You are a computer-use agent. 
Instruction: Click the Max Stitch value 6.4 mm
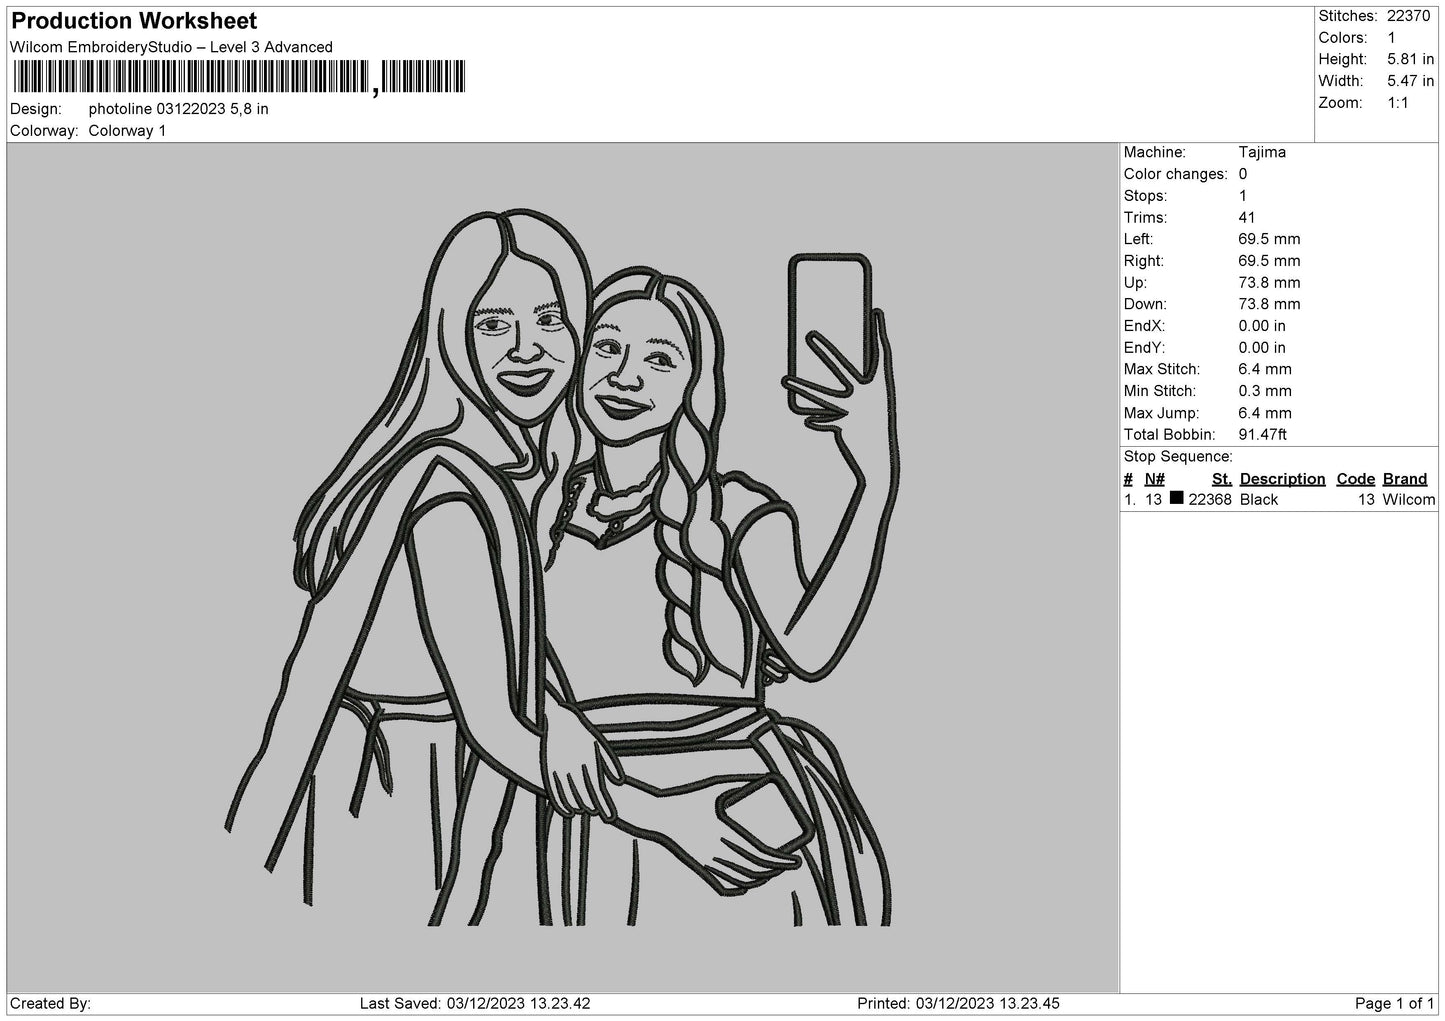tap(1265, 370)
